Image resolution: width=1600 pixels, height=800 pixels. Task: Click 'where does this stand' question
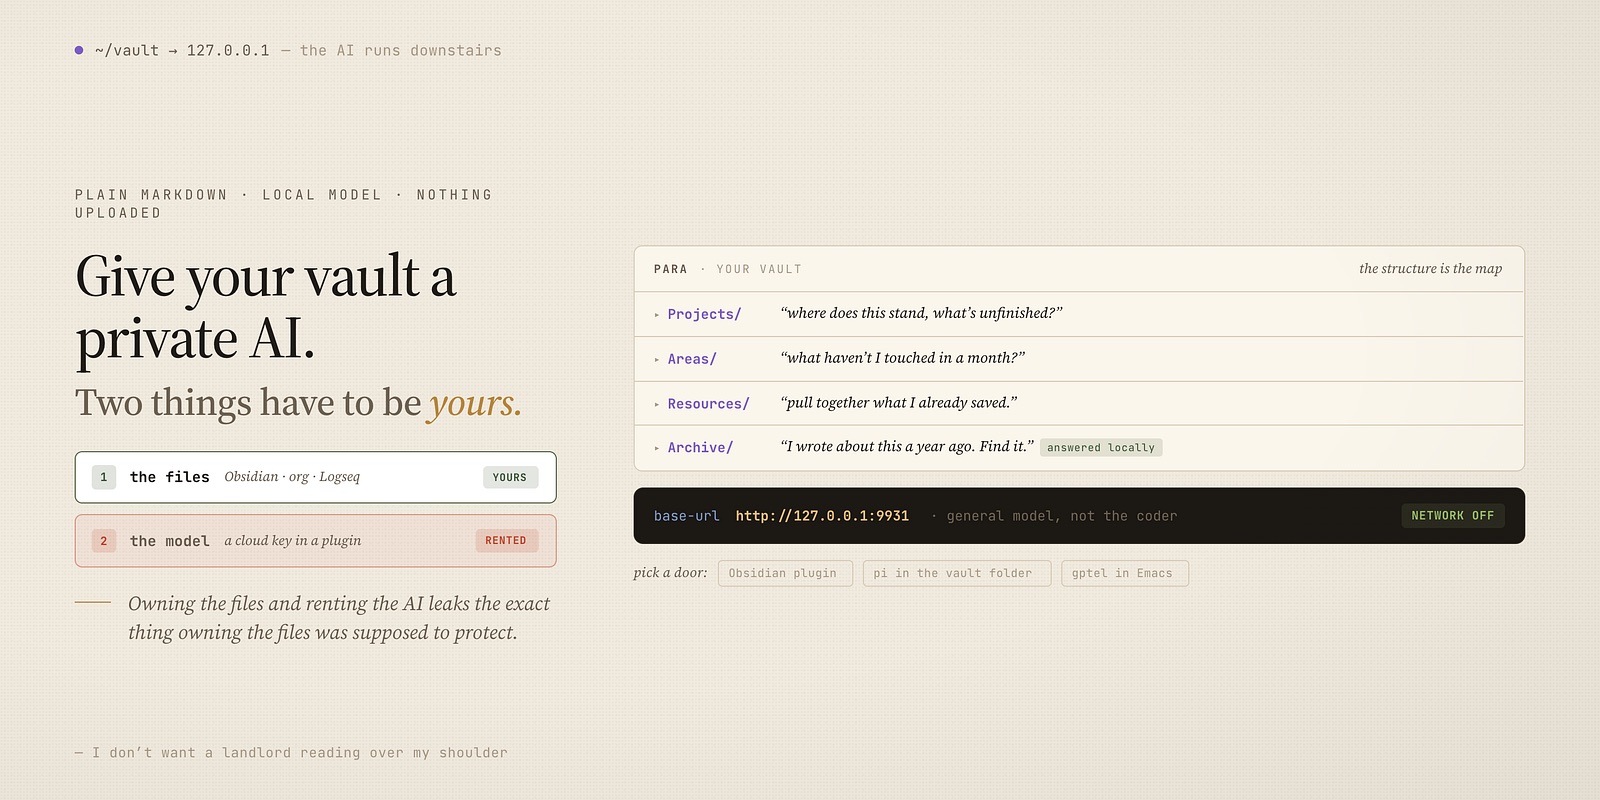921,313
